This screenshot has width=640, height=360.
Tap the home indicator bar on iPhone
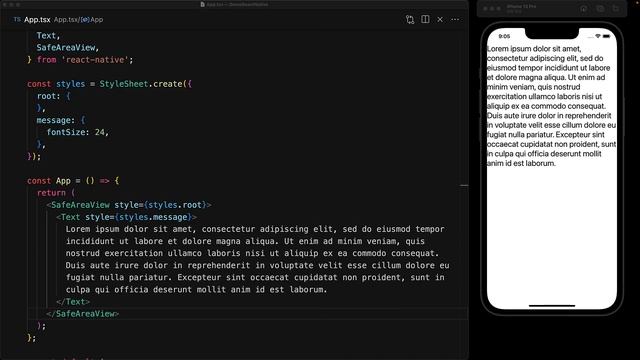point(552,305)
